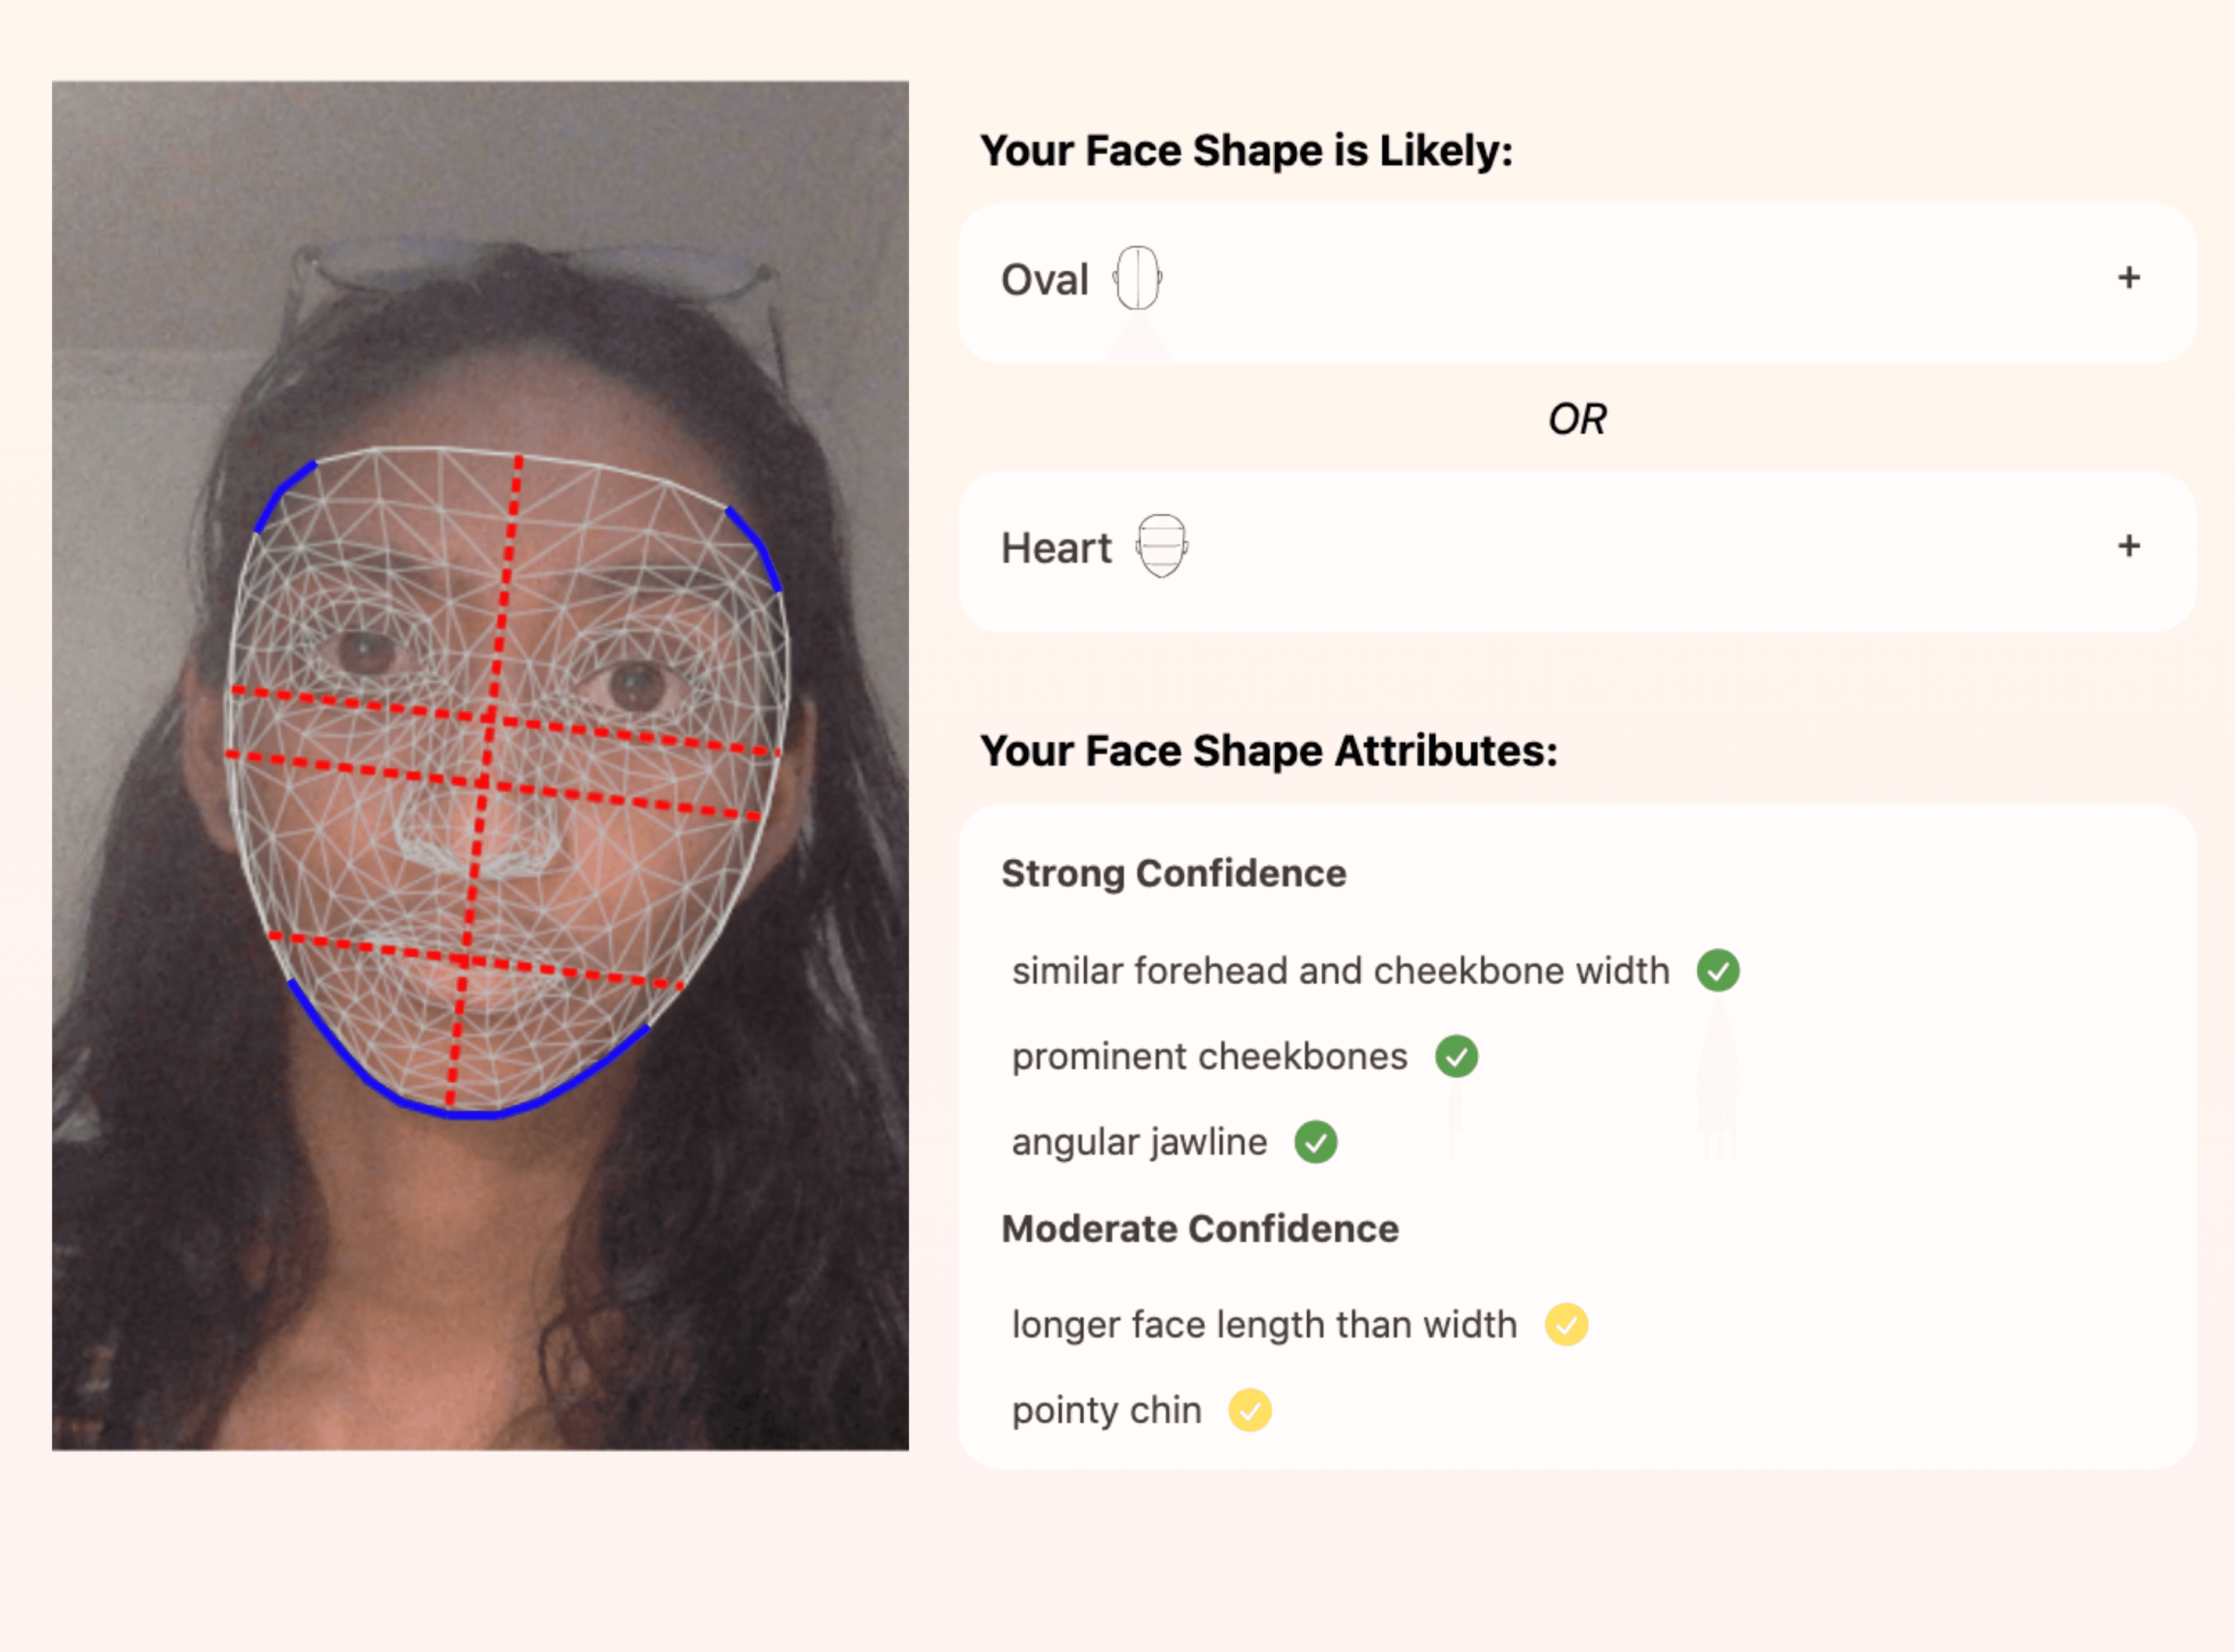Toggle the pointy chin attribute
This screenshot has width=2235, height=1652.
[x=1105, y=1410]
